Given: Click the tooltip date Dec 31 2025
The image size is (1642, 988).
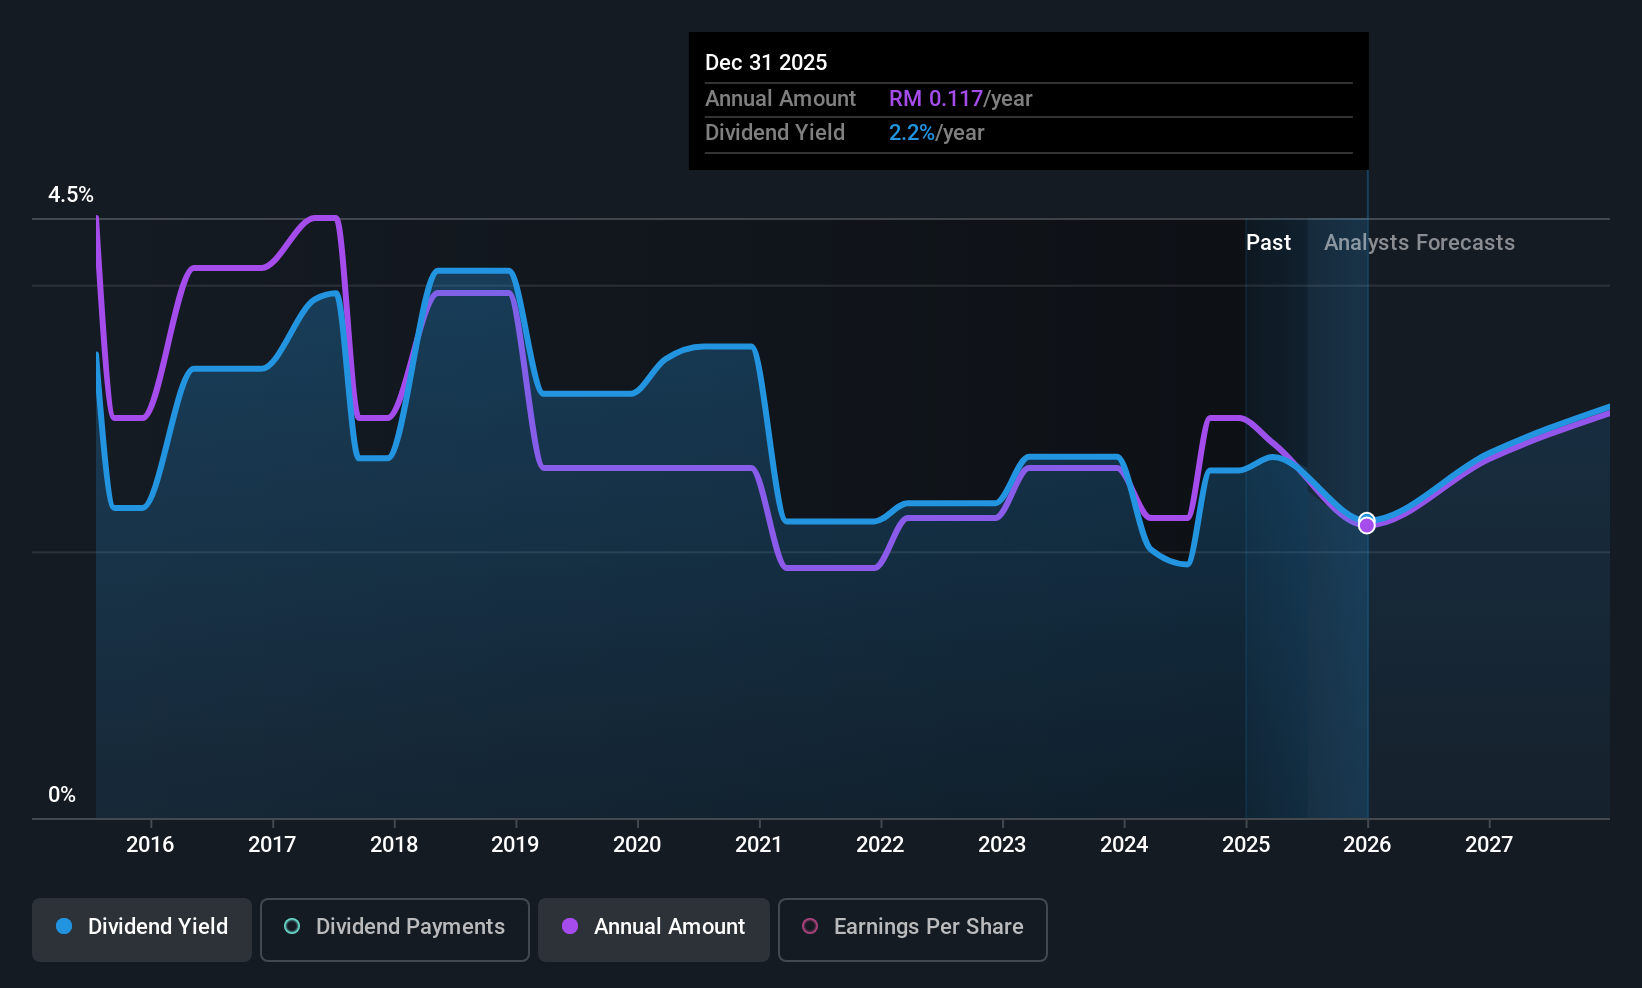Looking at the screenshot, I should coord(766,62).
